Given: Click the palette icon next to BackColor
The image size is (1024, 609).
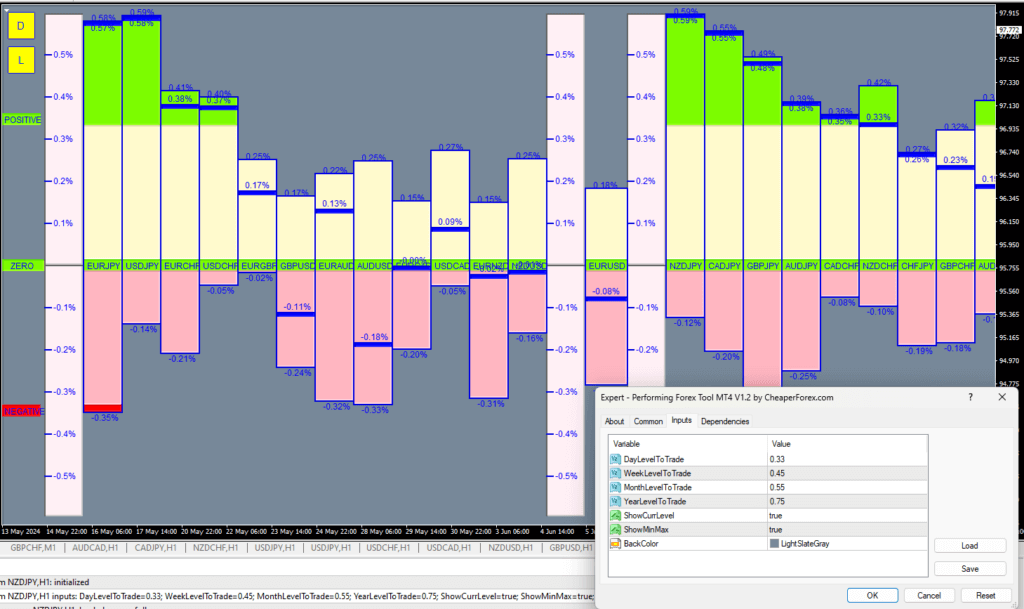Looking at the screenshot, I should pyautogui.click(x=617, y=543).
